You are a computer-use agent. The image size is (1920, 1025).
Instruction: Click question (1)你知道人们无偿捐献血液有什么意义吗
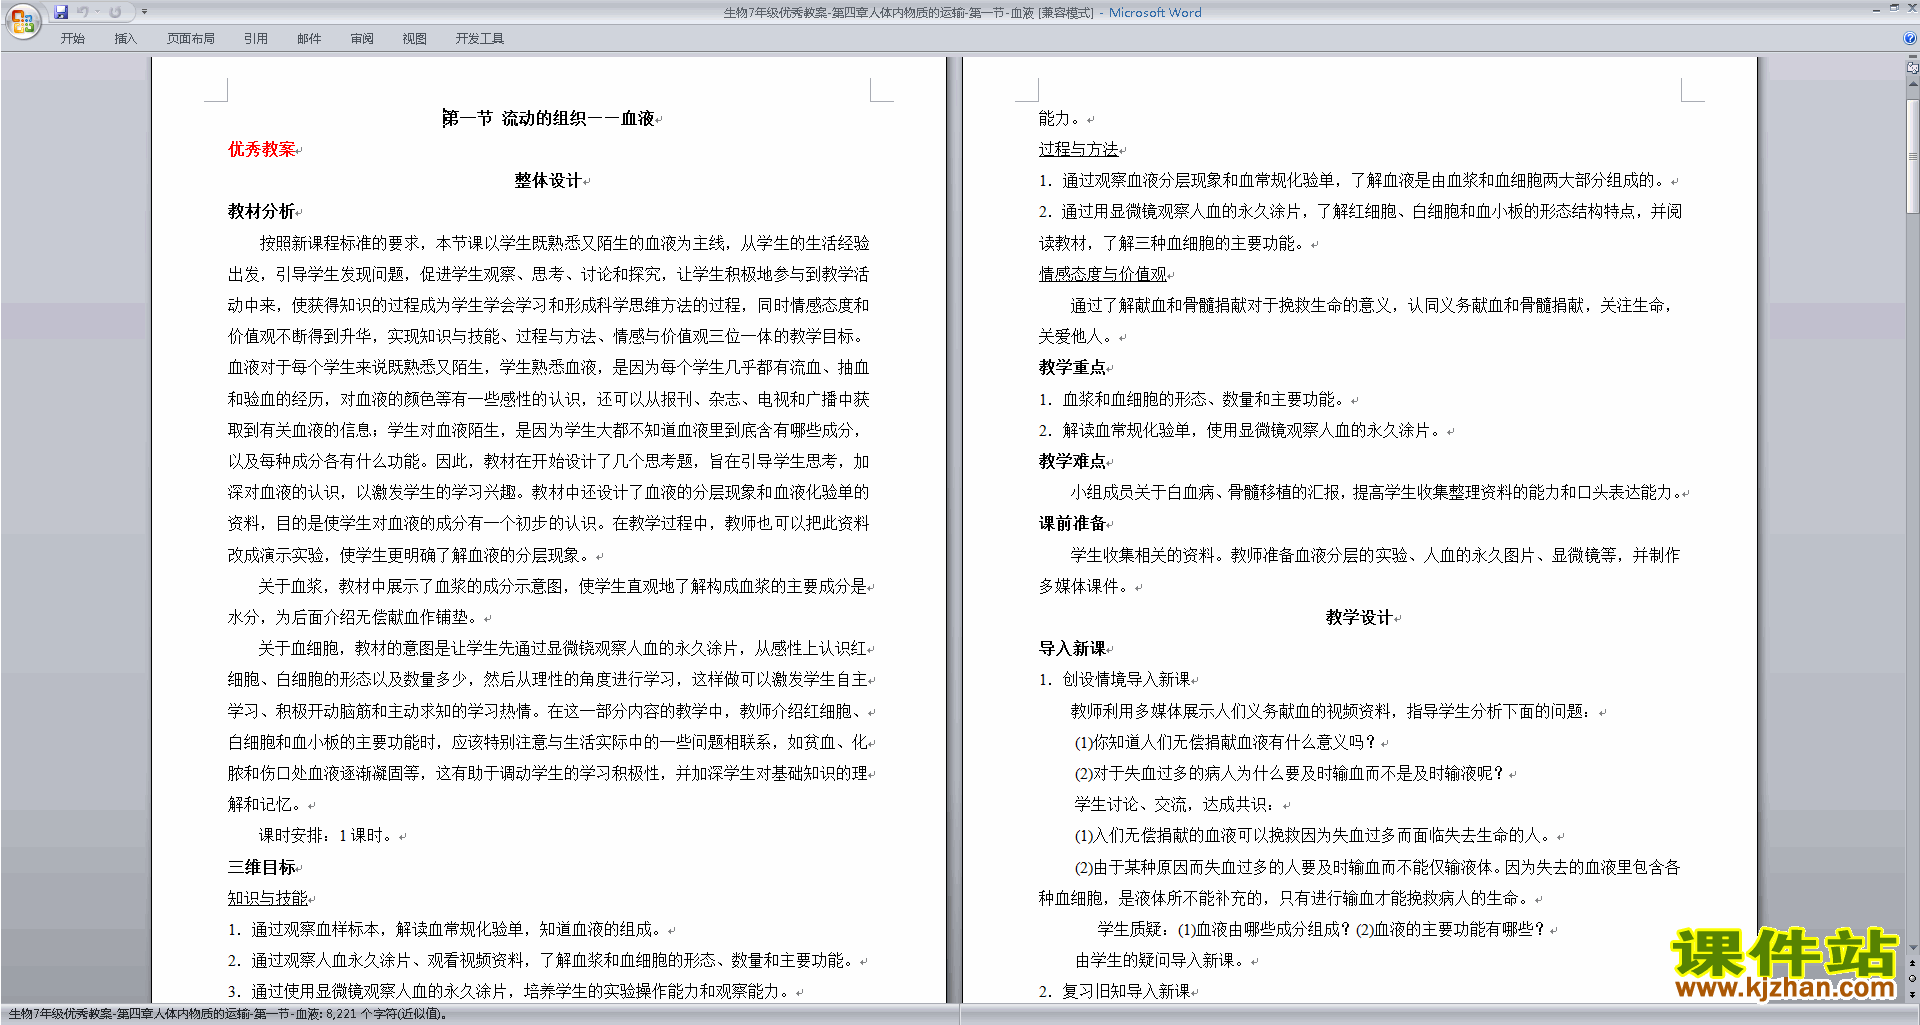1225,742
